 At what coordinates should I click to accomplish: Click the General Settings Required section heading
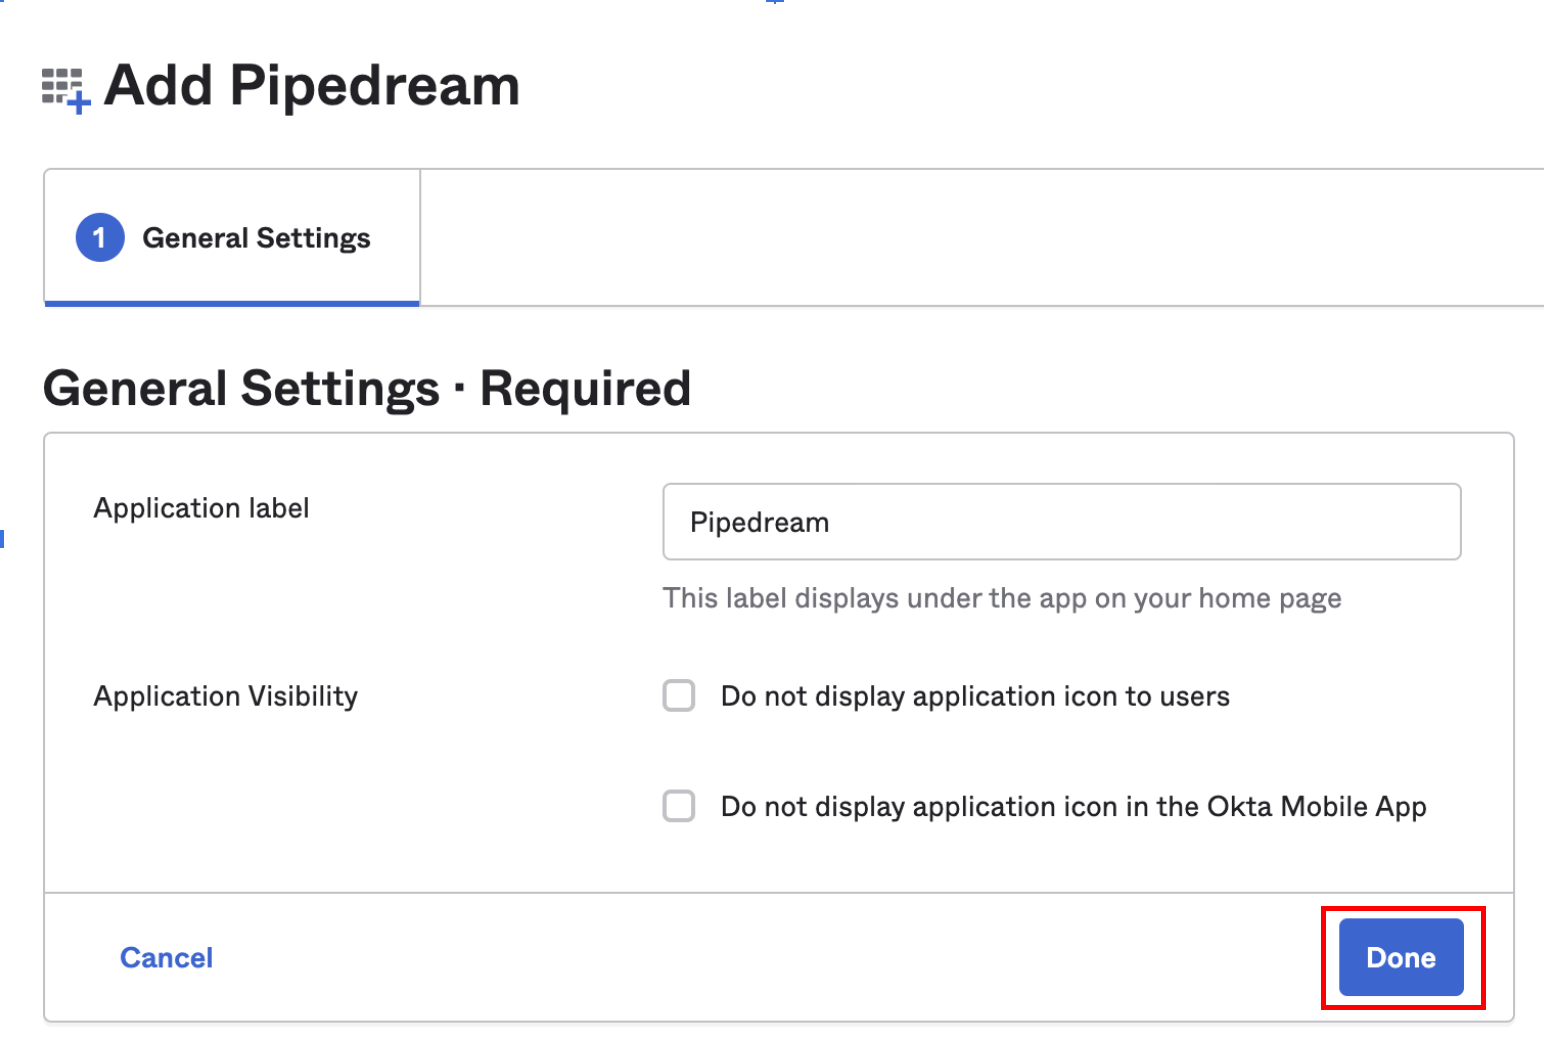point(366,388)
